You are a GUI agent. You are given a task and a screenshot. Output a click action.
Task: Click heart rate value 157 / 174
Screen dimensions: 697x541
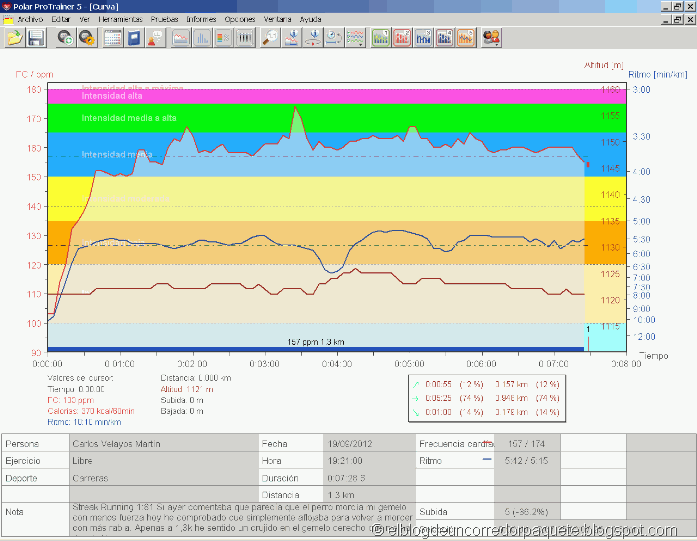pyautogui.click(x=527, y=444)
